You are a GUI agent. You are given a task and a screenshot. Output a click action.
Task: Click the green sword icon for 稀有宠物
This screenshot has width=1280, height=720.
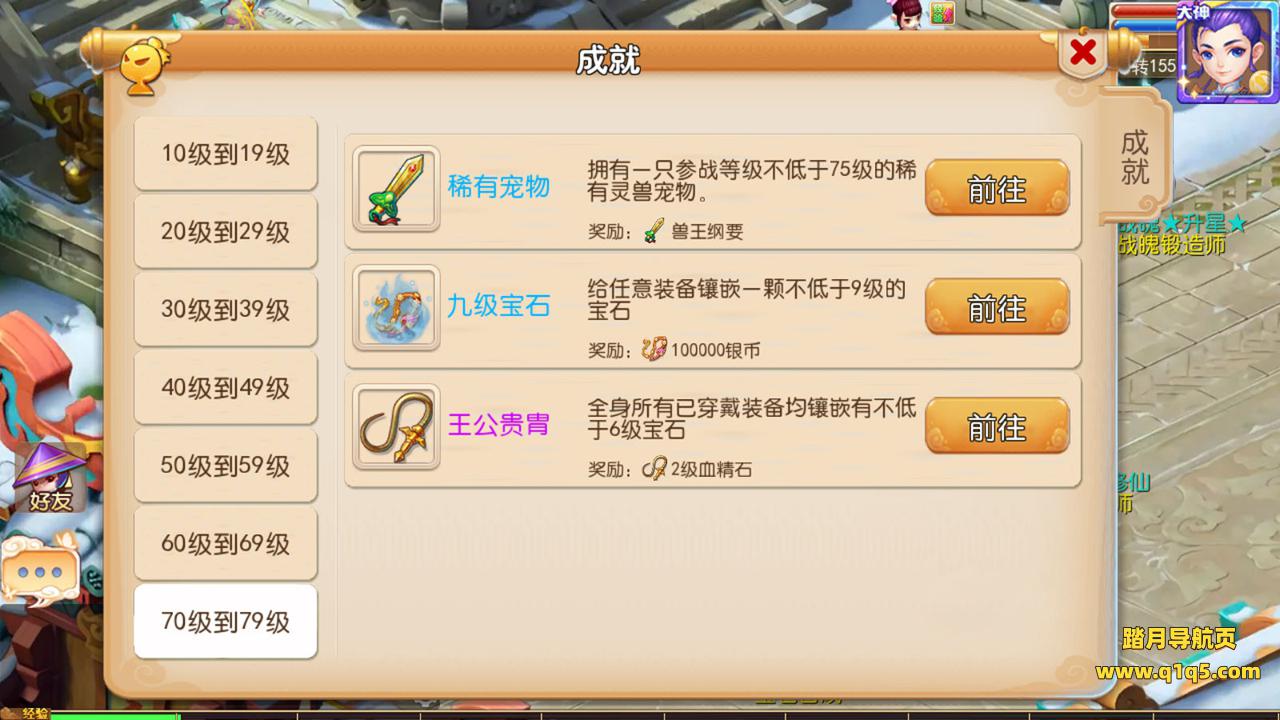tap(396, 189)
